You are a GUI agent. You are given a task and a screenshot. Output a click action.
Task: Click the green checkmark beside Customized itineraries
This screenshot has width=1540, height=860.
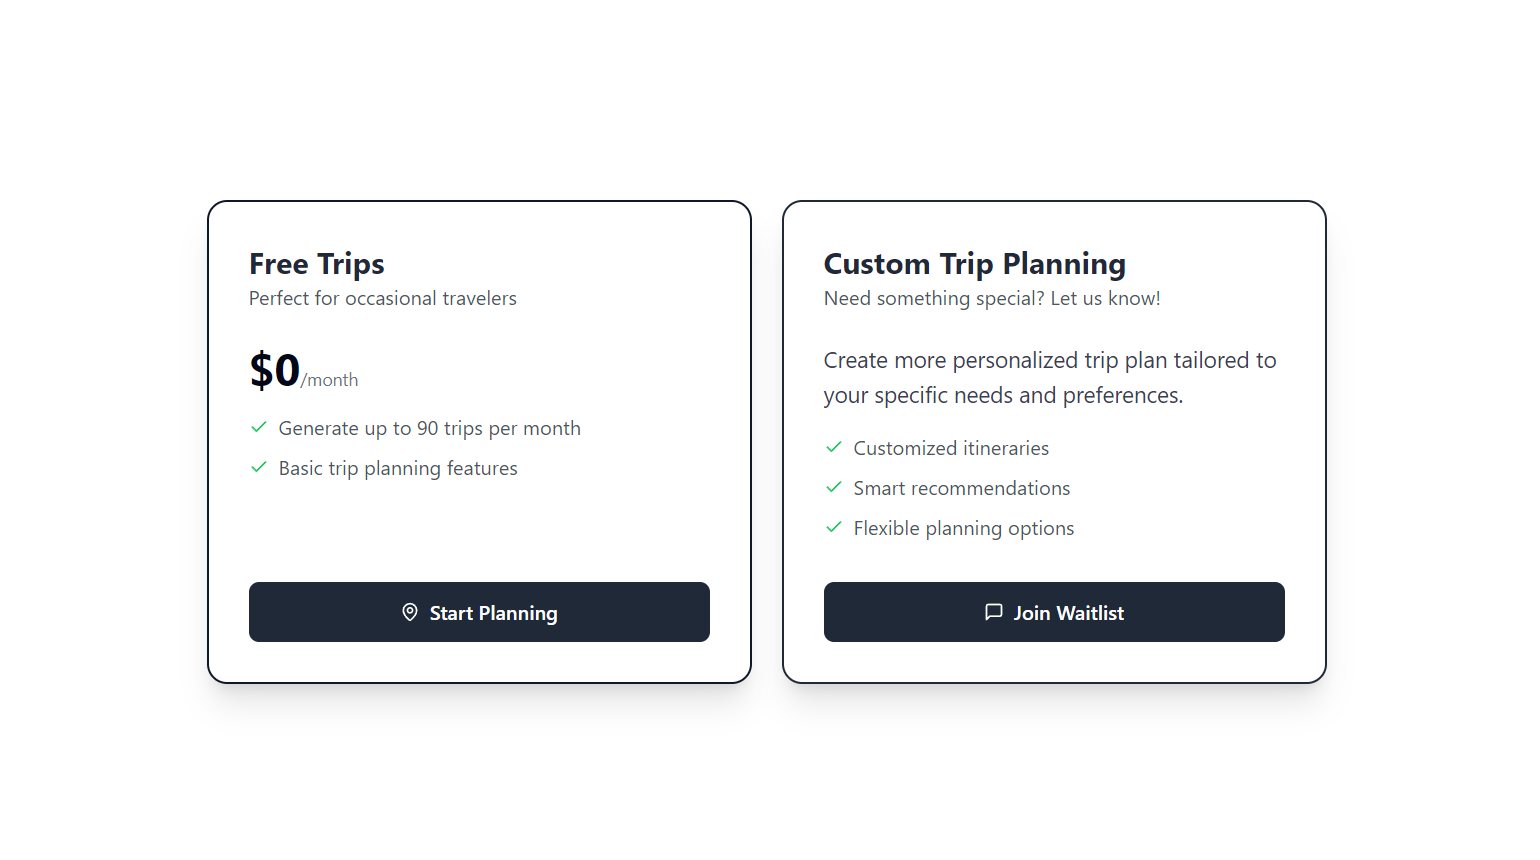[x=834, y=447]
